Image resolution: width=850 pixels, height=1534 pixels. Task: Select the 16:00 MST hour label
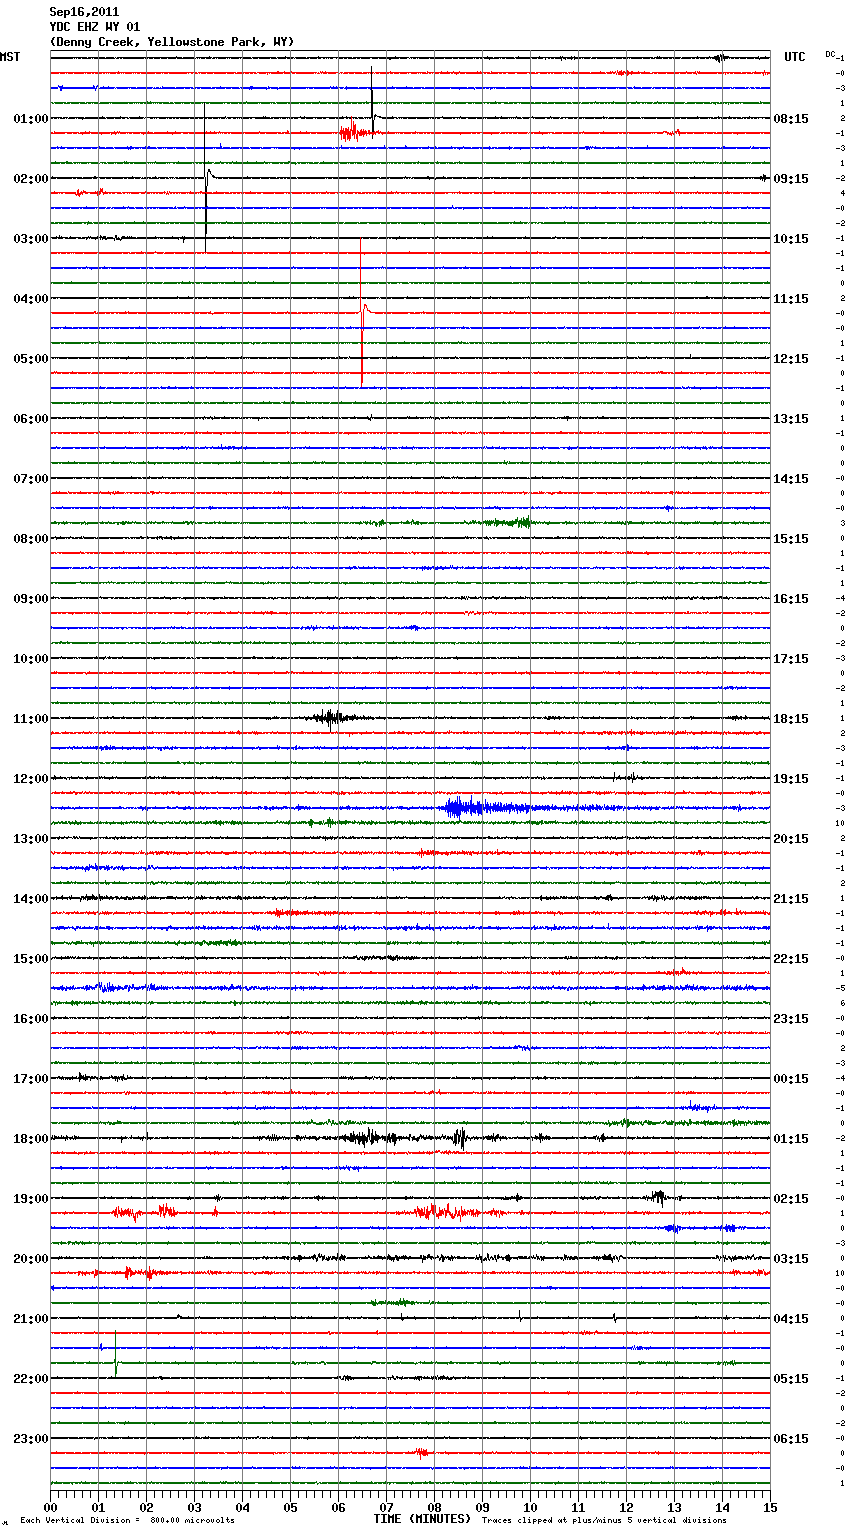click(x=31, y=1019)
